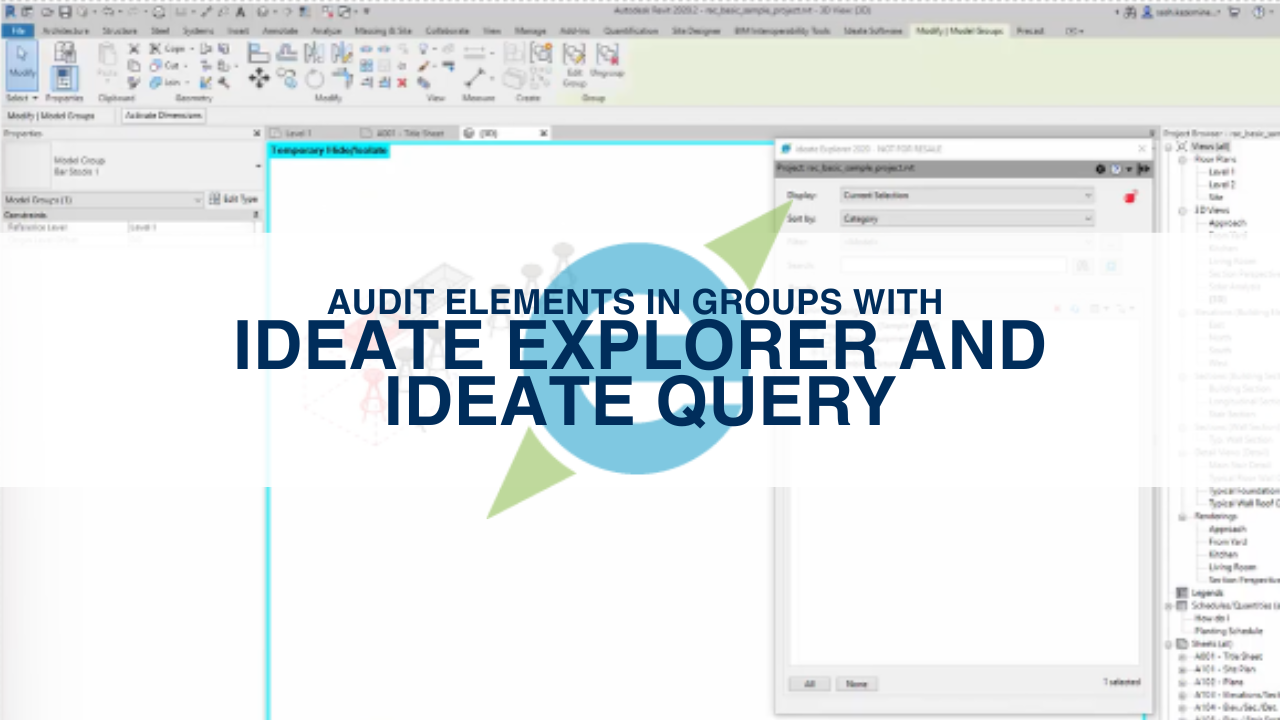The width and height of the screenshot is (1280, 720).
Task: Click the red Delete X icon
Action: coord(402,83)
